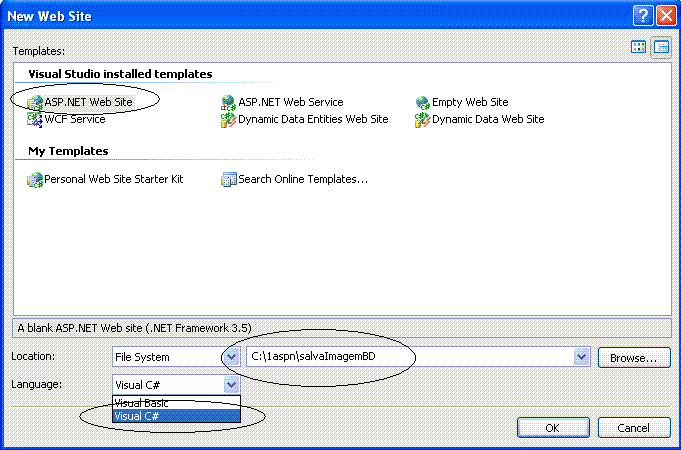This screenshot has width=681, height=450.
Task: Pick the Dynamic Data Entities Web Site icon
Action: pyautogui.click(x=228, y=119)
